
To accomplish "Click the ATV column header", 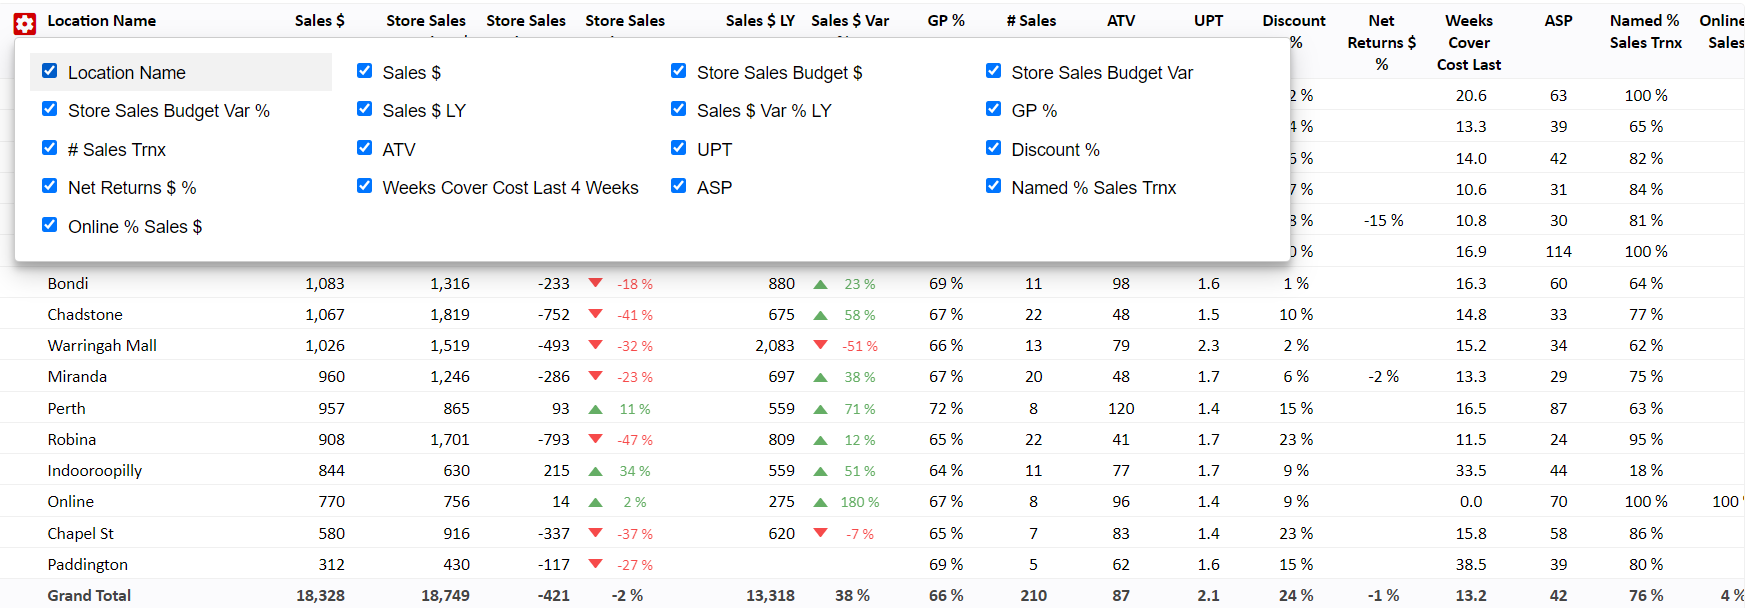I will click(1121, 20).
